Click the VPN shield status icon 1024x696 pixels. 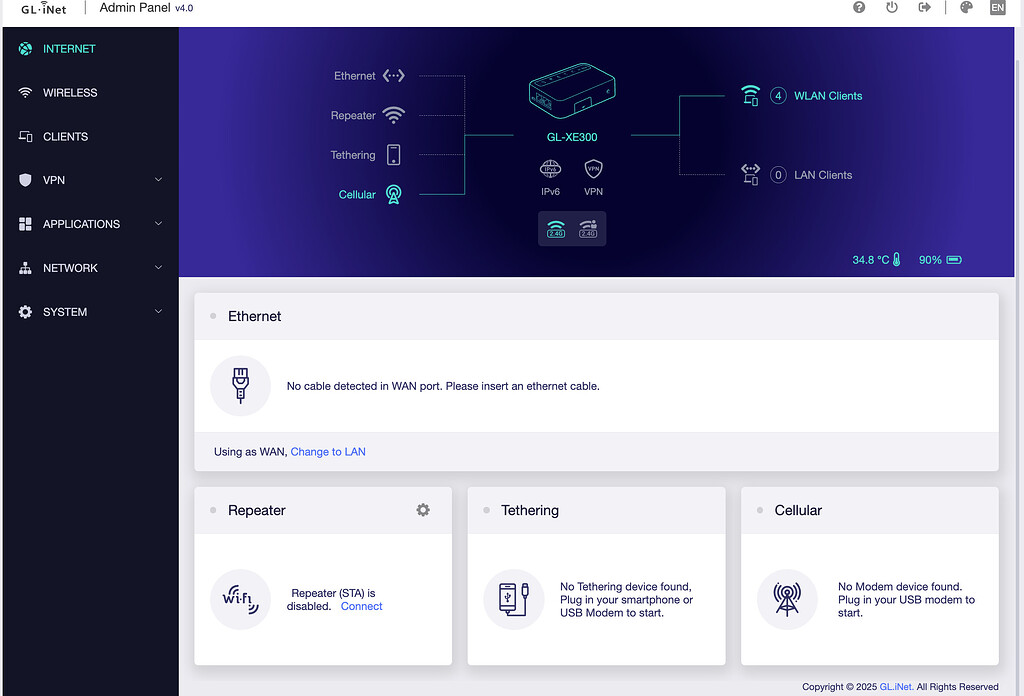593,169
